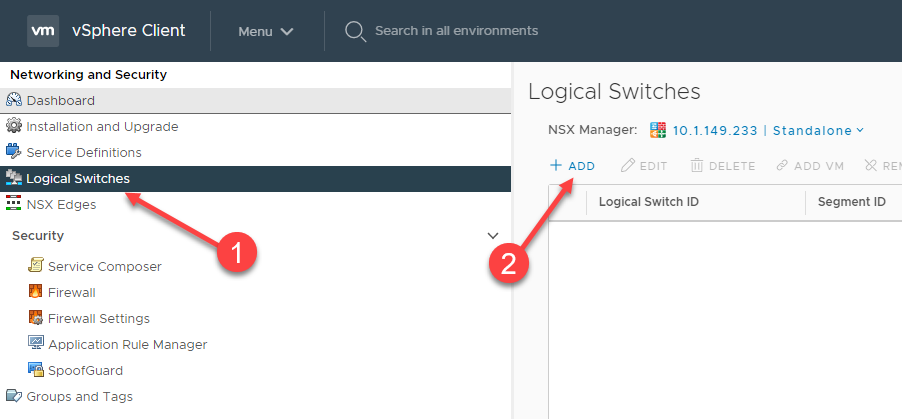The height and width of the screenshot is (419, 902).
Task: Open the Firewall page
Action: click(x=72, y=292)
